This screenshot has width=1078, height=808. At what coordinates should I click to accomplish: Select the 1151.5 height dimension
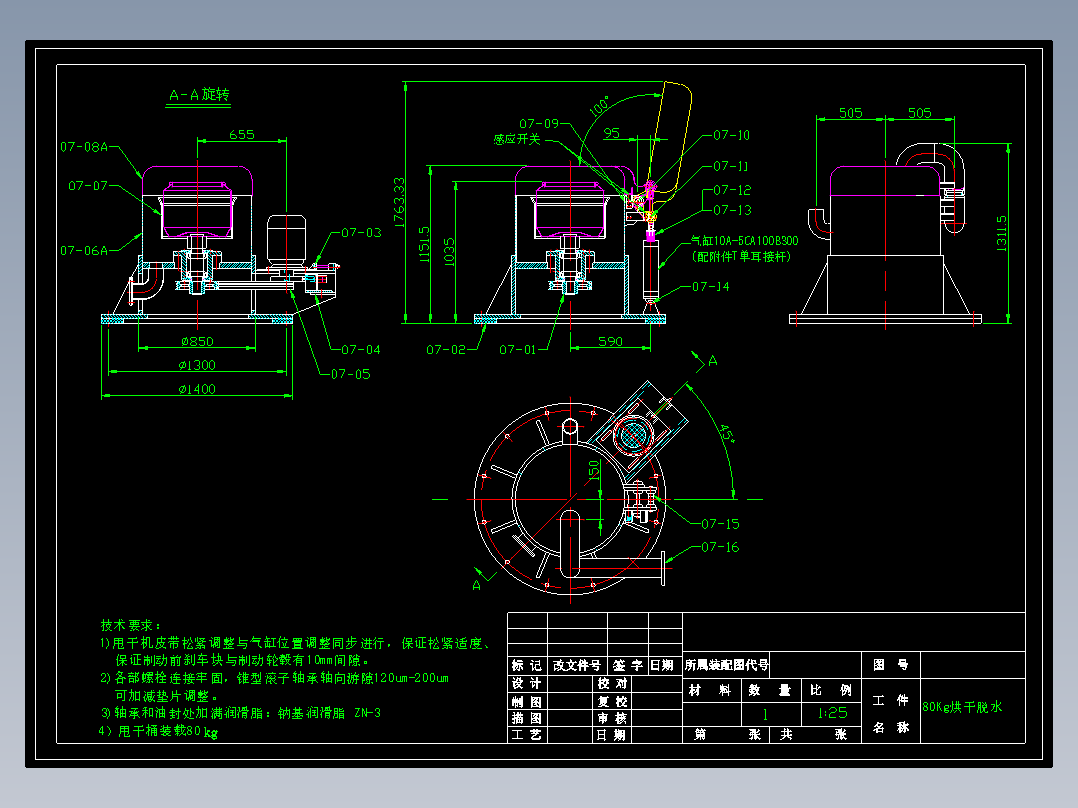tap(424, 244)
